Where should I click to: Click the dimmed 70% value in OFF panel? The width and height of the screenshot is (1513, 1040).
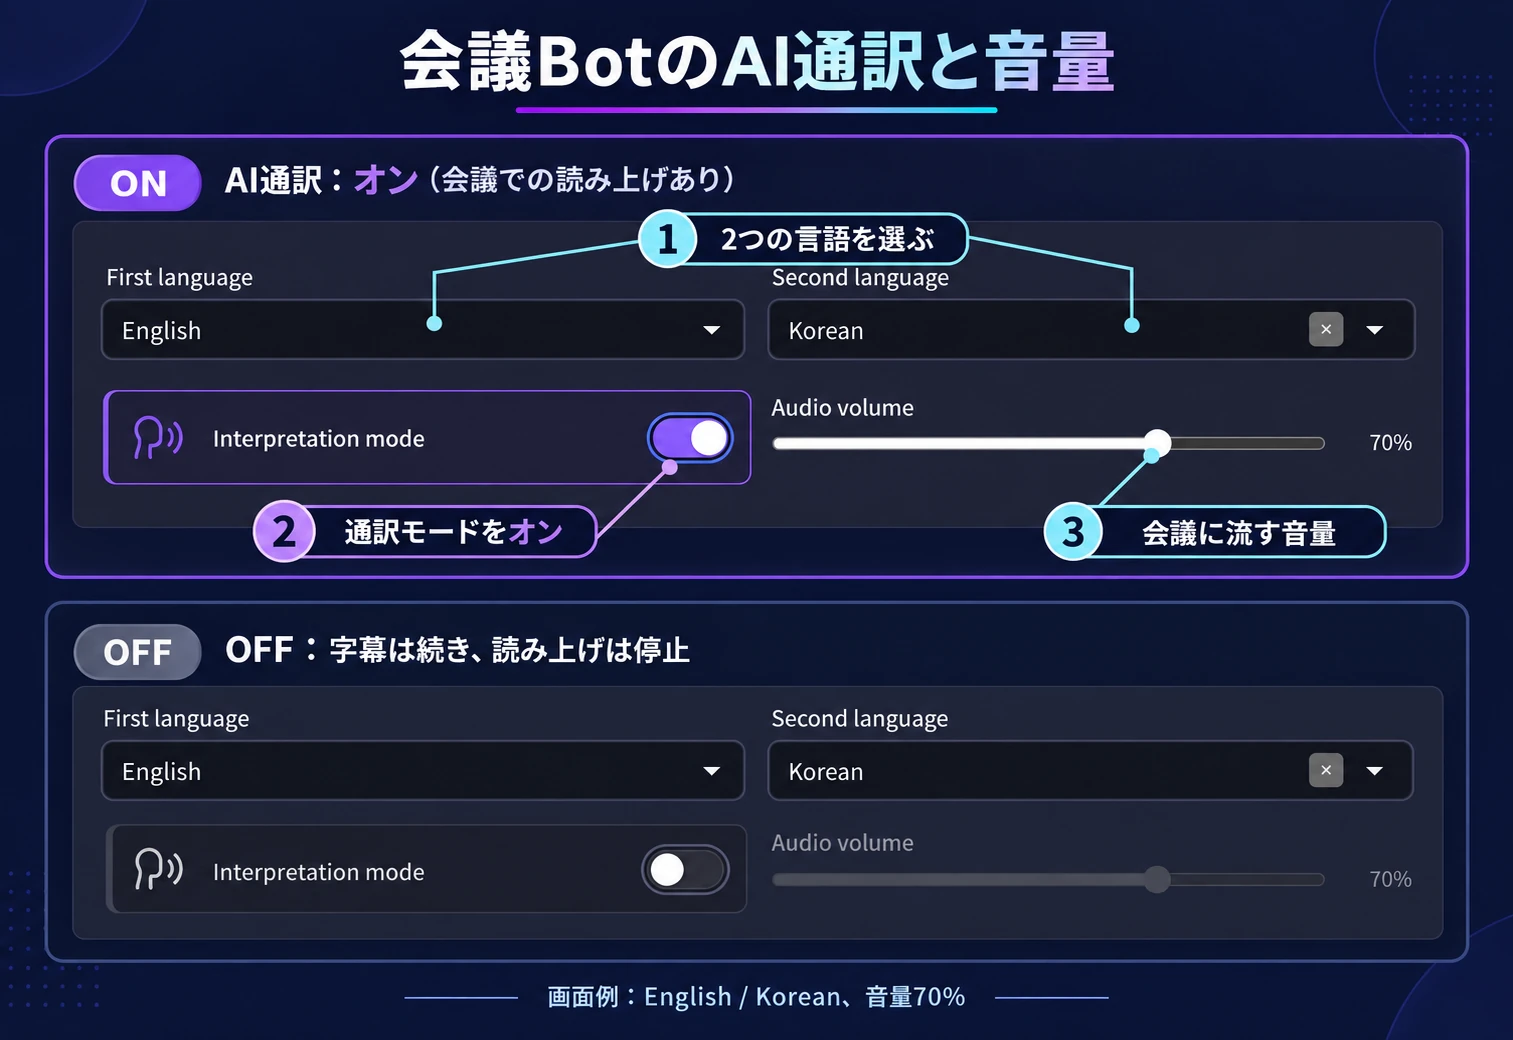click(1390, 880)
